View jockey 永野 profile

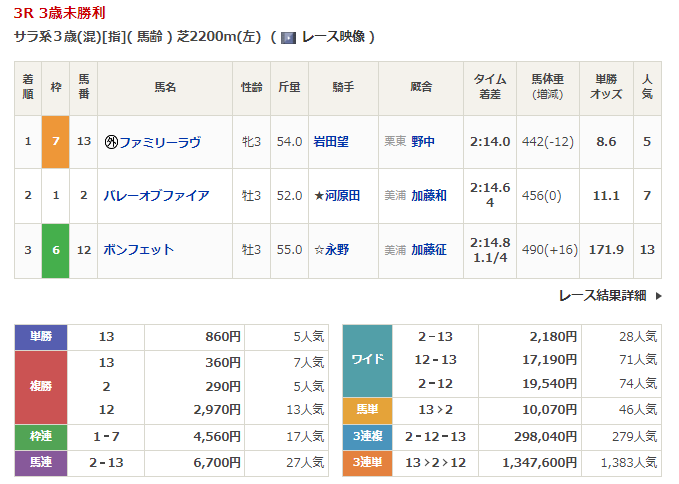click(x=339, y=250)
